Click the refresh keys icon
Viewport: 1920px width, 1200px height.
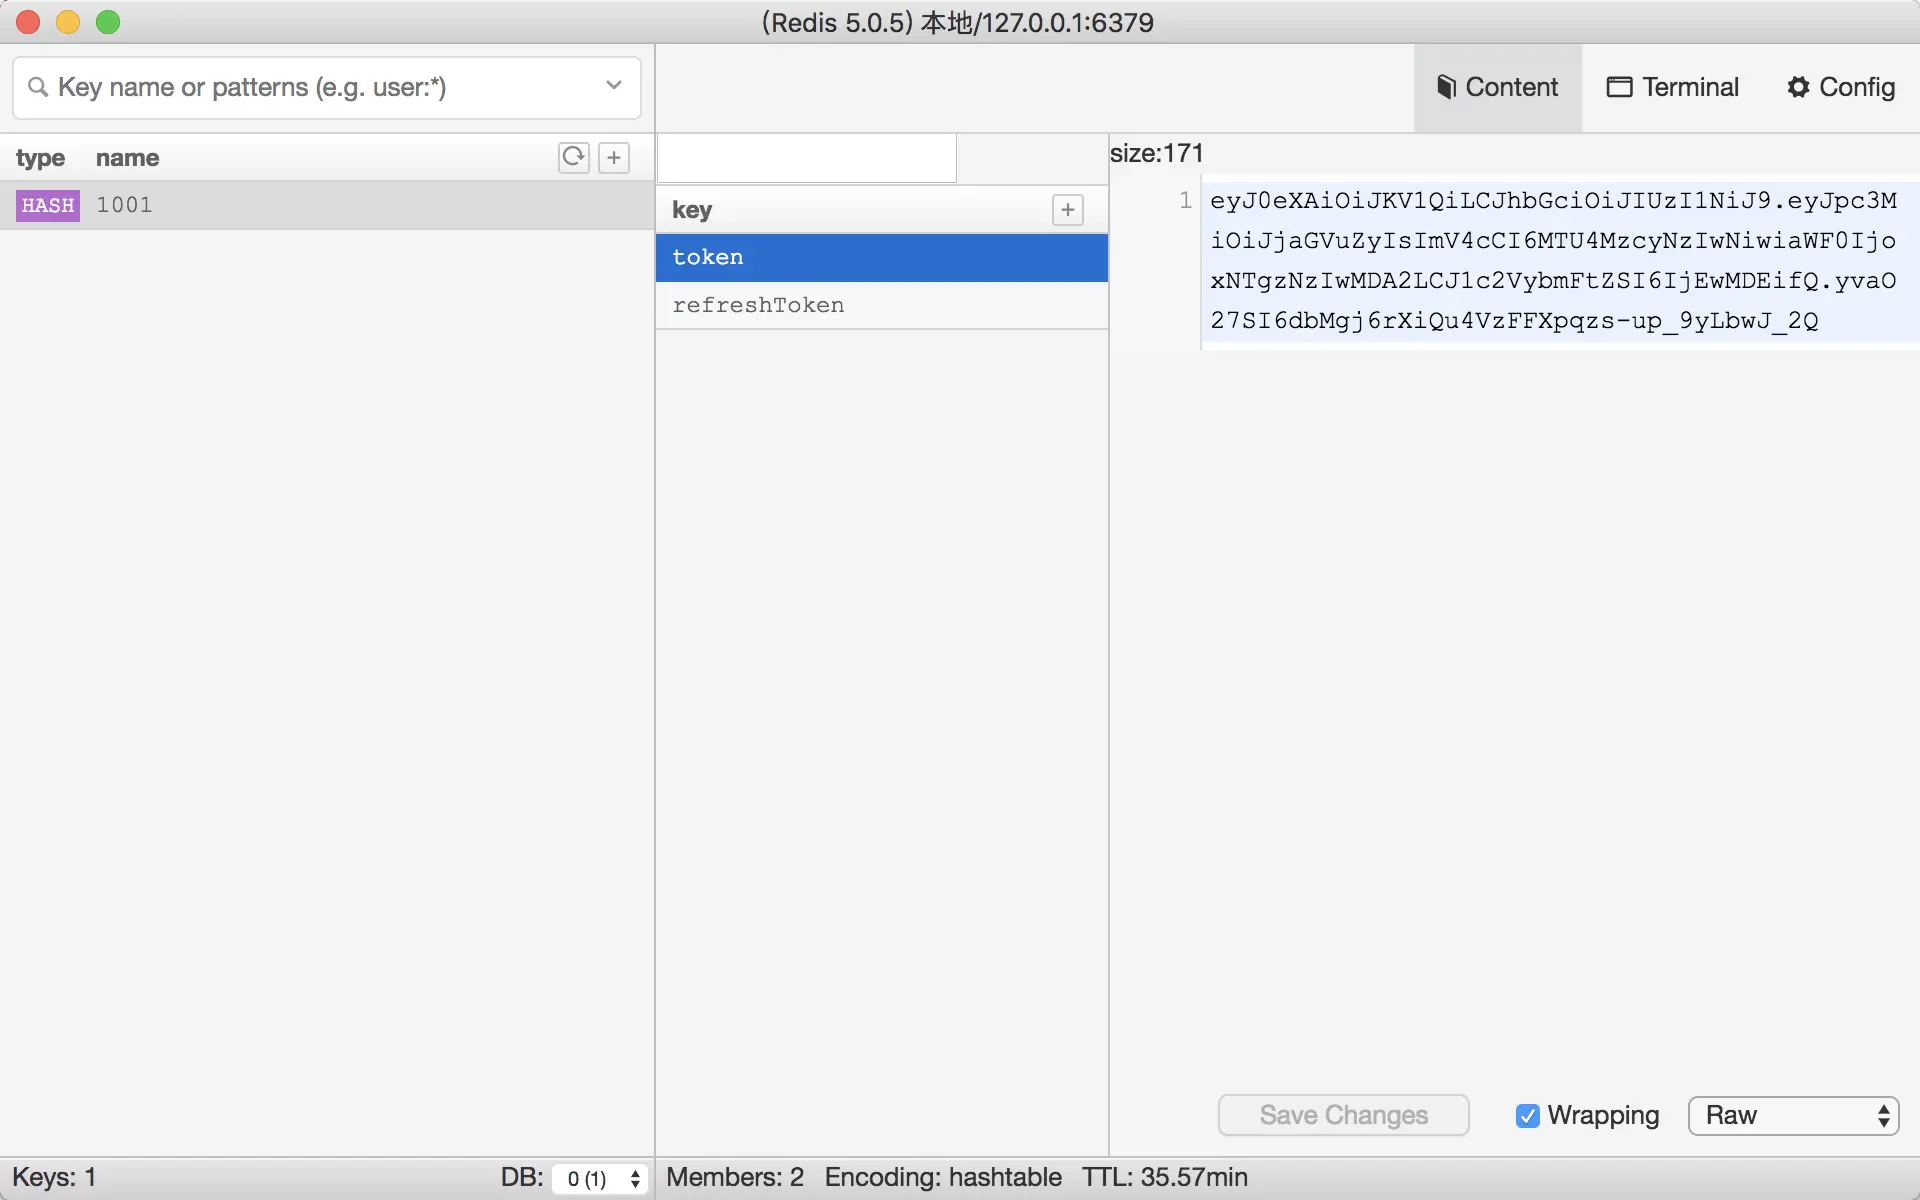pyautogui.click(x=573, y=157)
